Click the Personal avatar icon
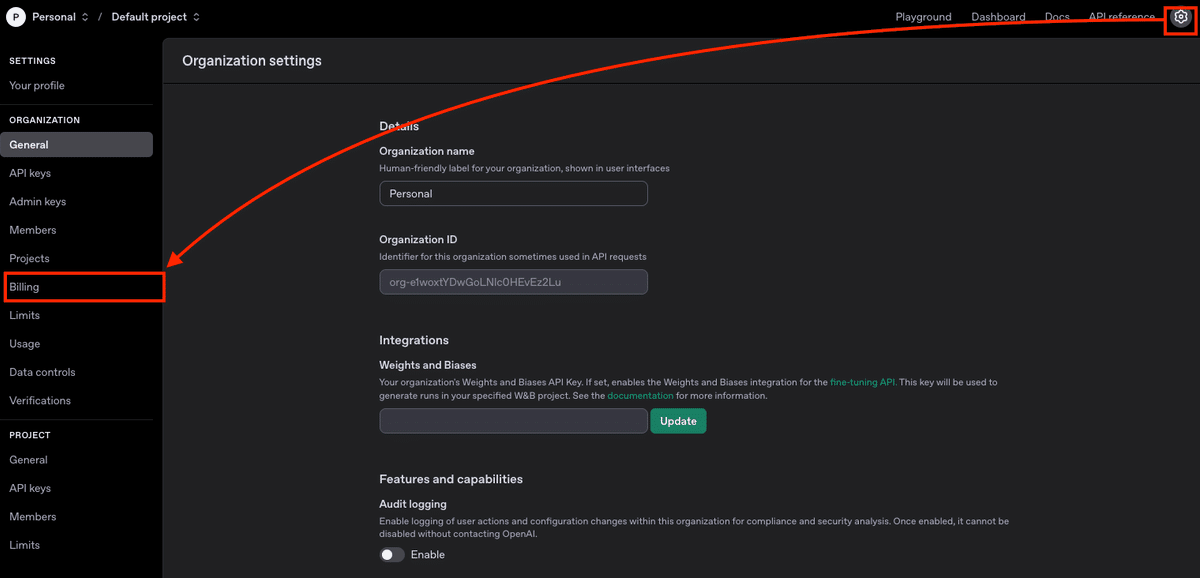1200x578 pixels. (17, 17)
